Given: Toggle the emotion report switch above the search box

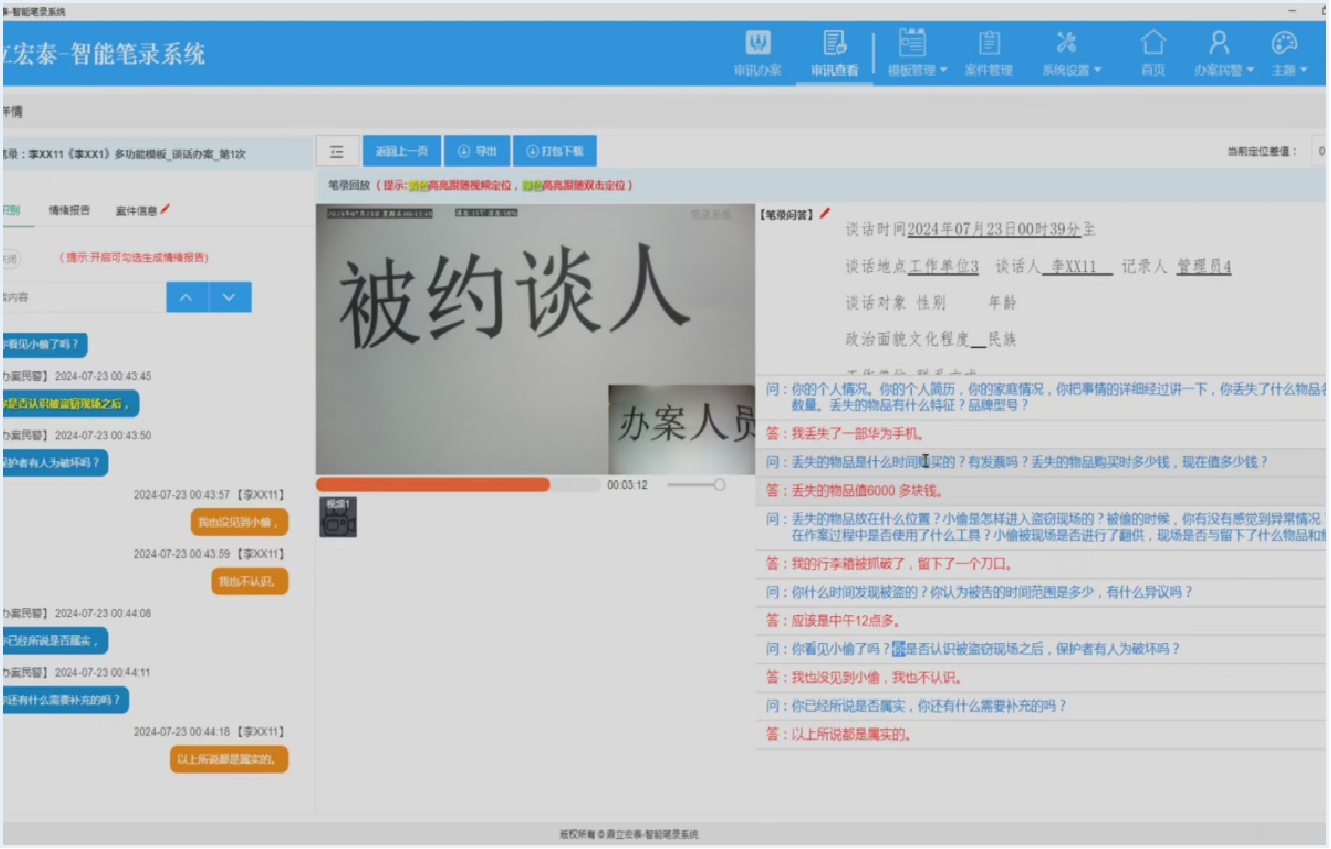Looking at the screenshot, I should (x=10, y=258).
